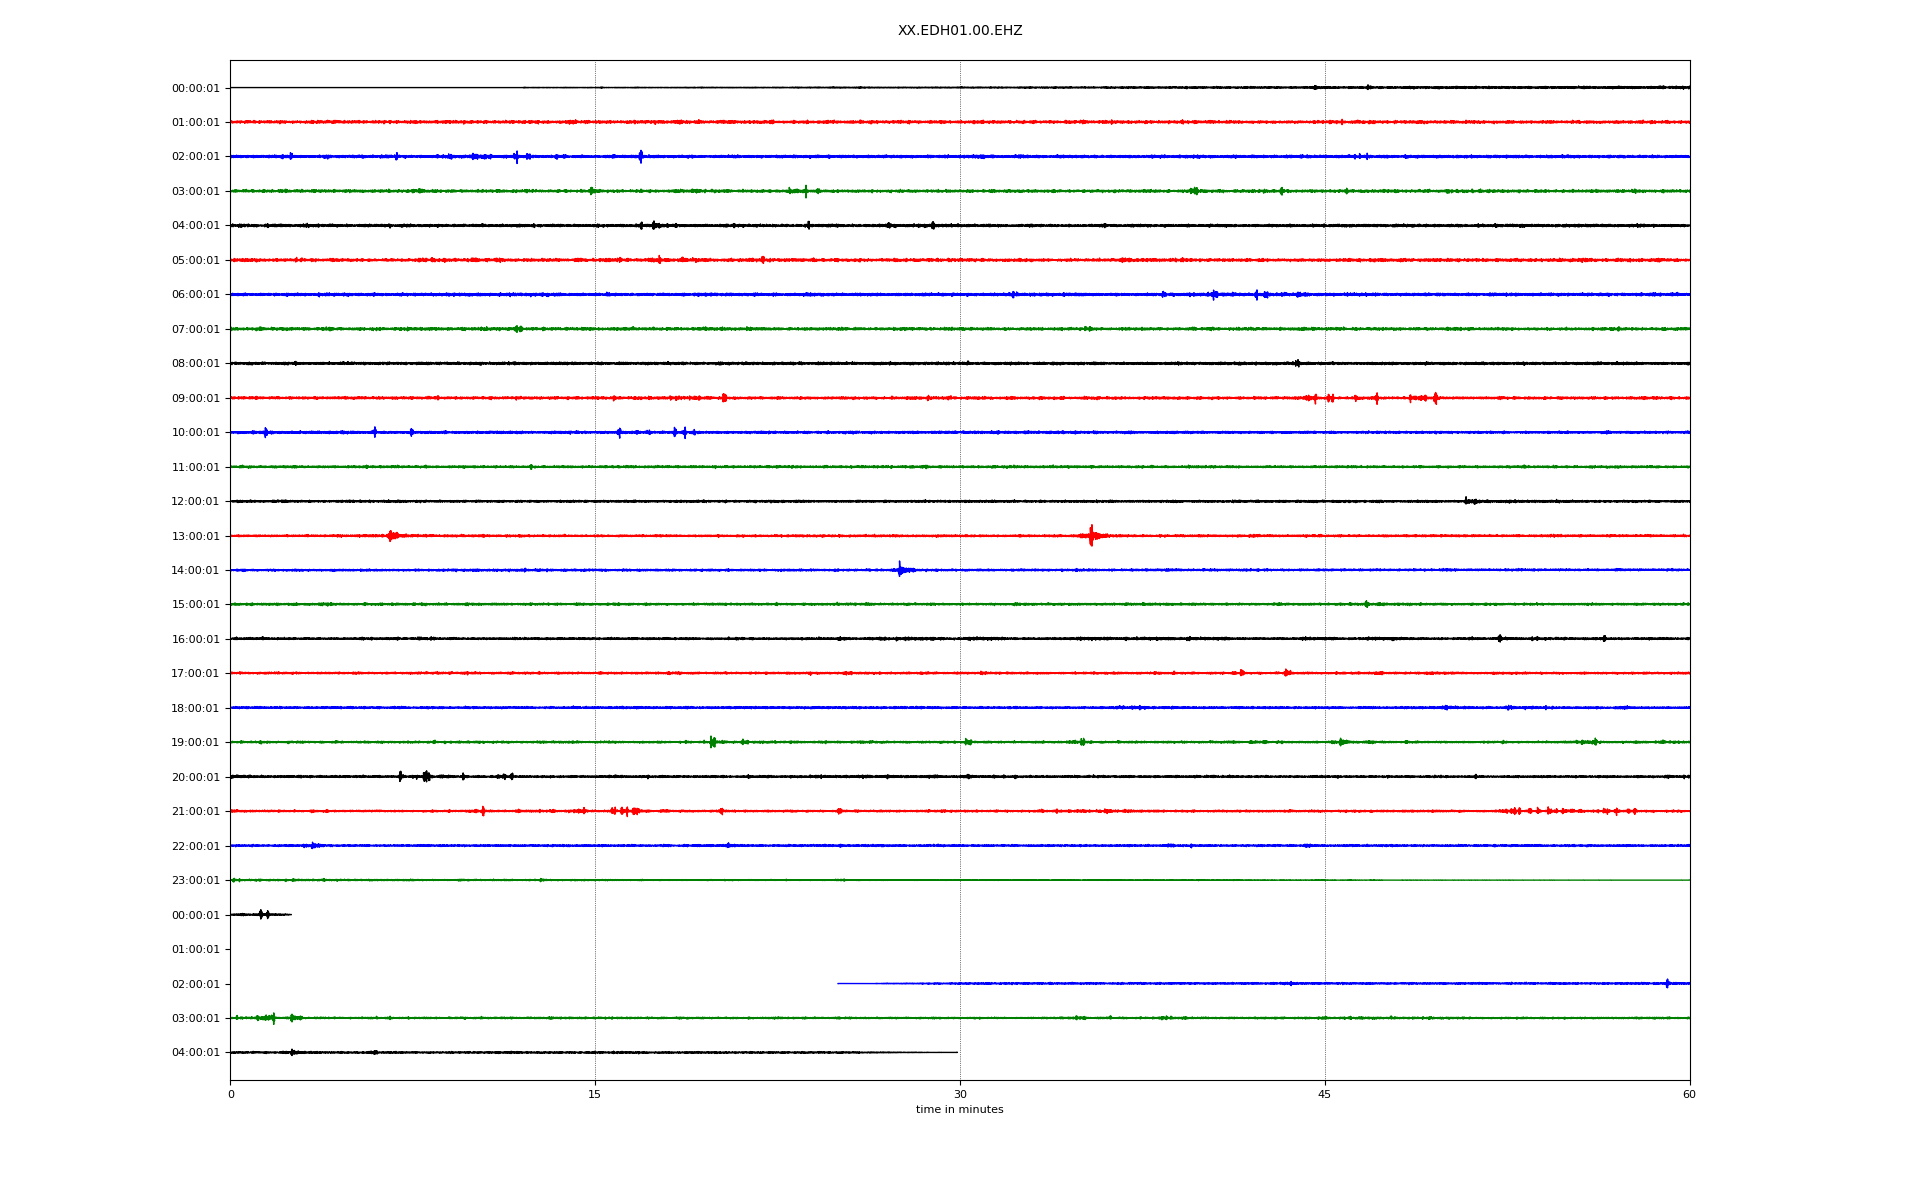This screenshot has width=1920, height=1200.
Task: Click the plot title XX.EDH01.00.EHZ
Action: 959,31
